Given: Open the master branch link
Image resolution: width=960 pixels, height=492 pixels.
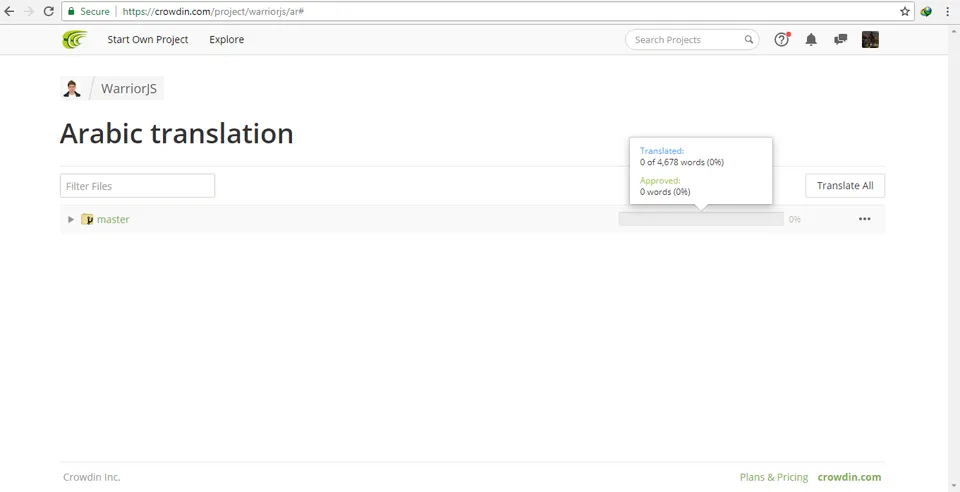Looking at the screenshot, I should tap(113, 219).
